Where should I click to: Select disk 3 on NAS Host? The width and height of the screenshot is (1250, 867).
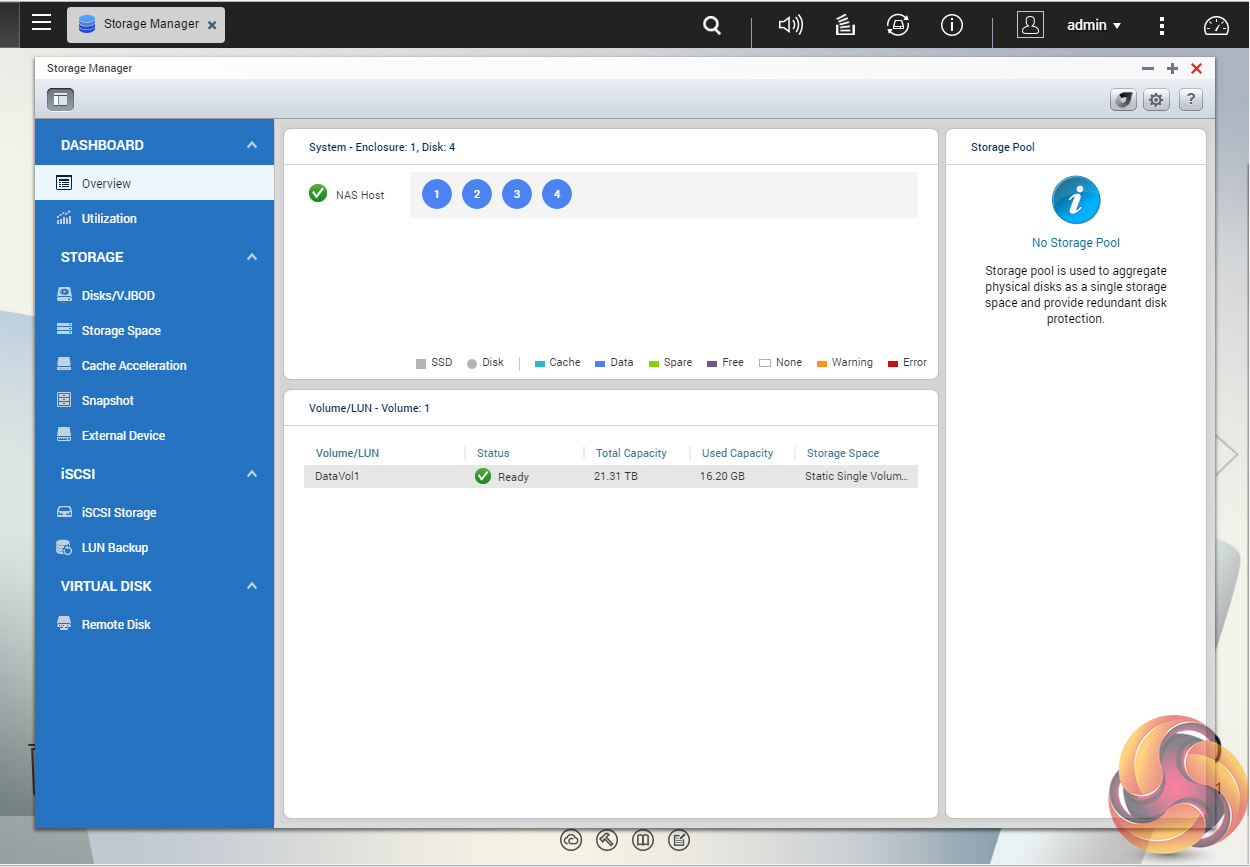coord(517,194)
